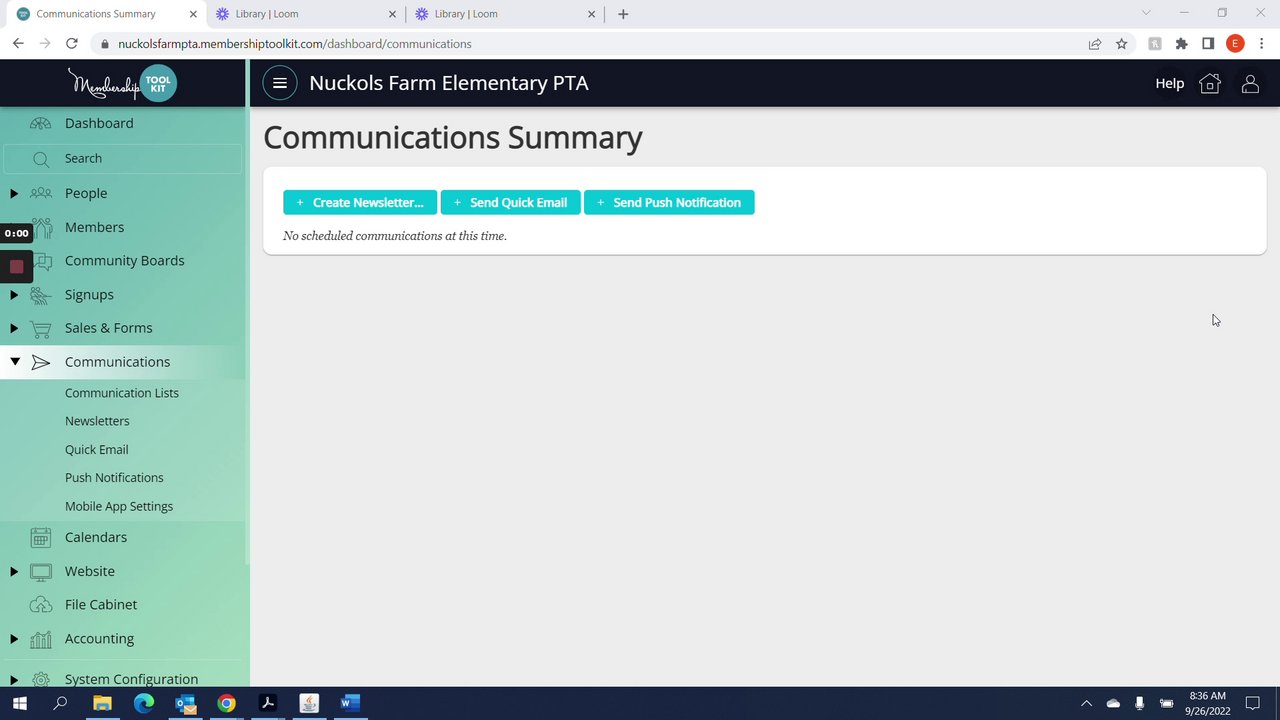
Task: Open the Dashboard gauge icon
Action: coord(40,123)
